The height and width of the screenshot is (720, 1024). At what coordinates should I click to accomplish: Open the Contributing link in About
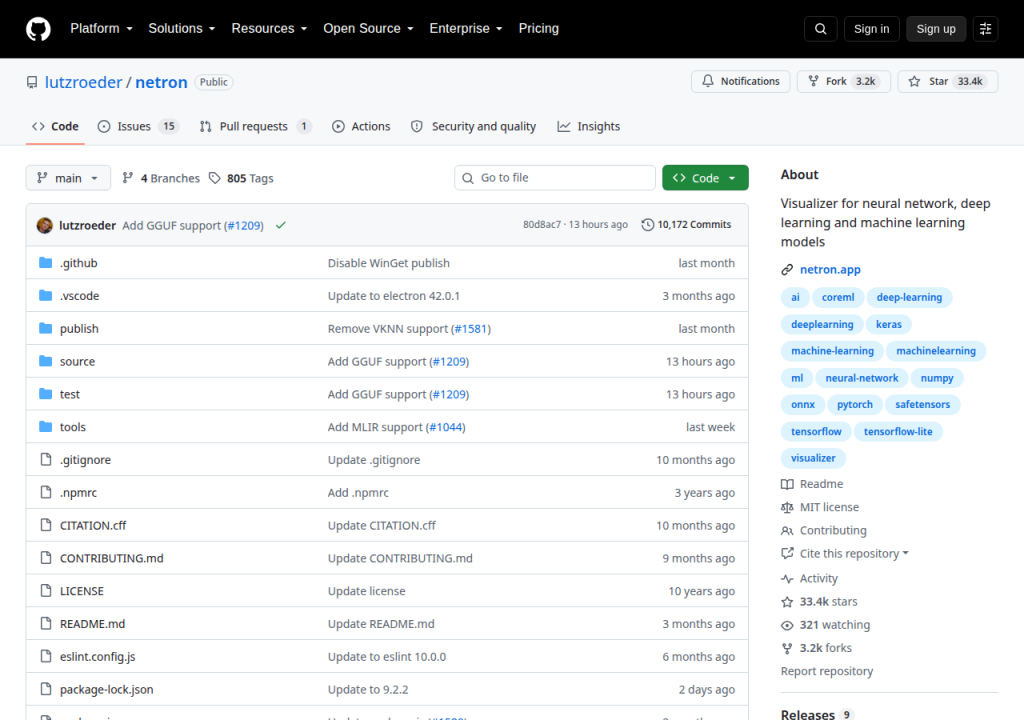(x=833, y=531)
